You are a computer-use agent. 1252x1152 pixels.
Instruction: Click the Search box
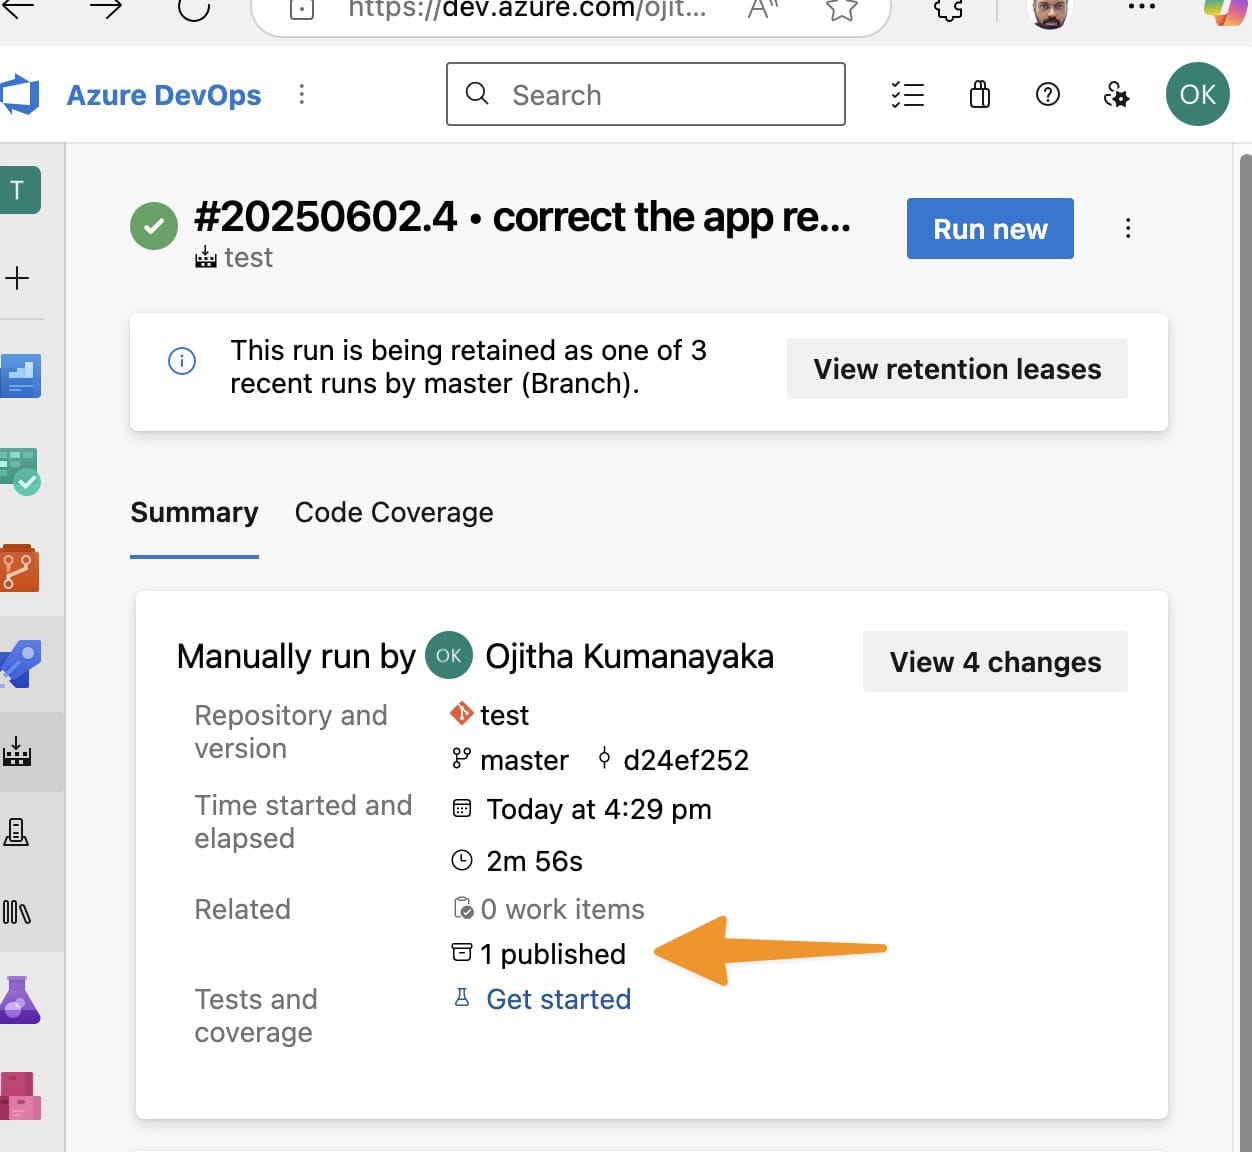646,94
